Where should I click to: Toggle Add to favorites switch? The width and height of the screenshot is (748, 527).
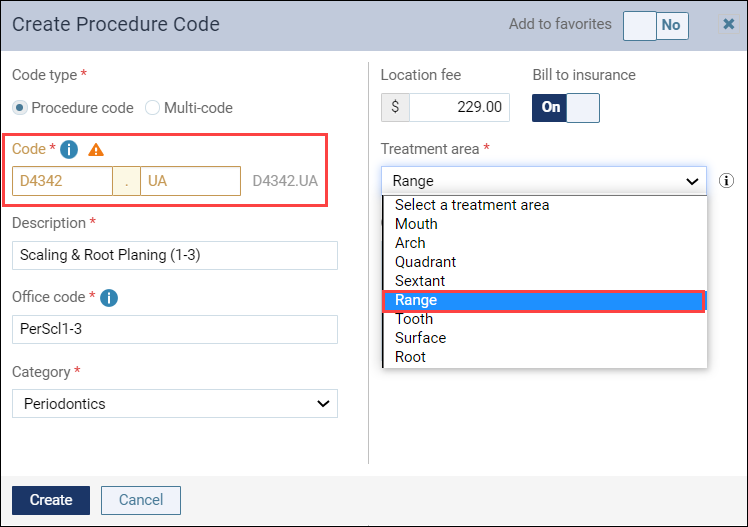(x=655, y=26)
